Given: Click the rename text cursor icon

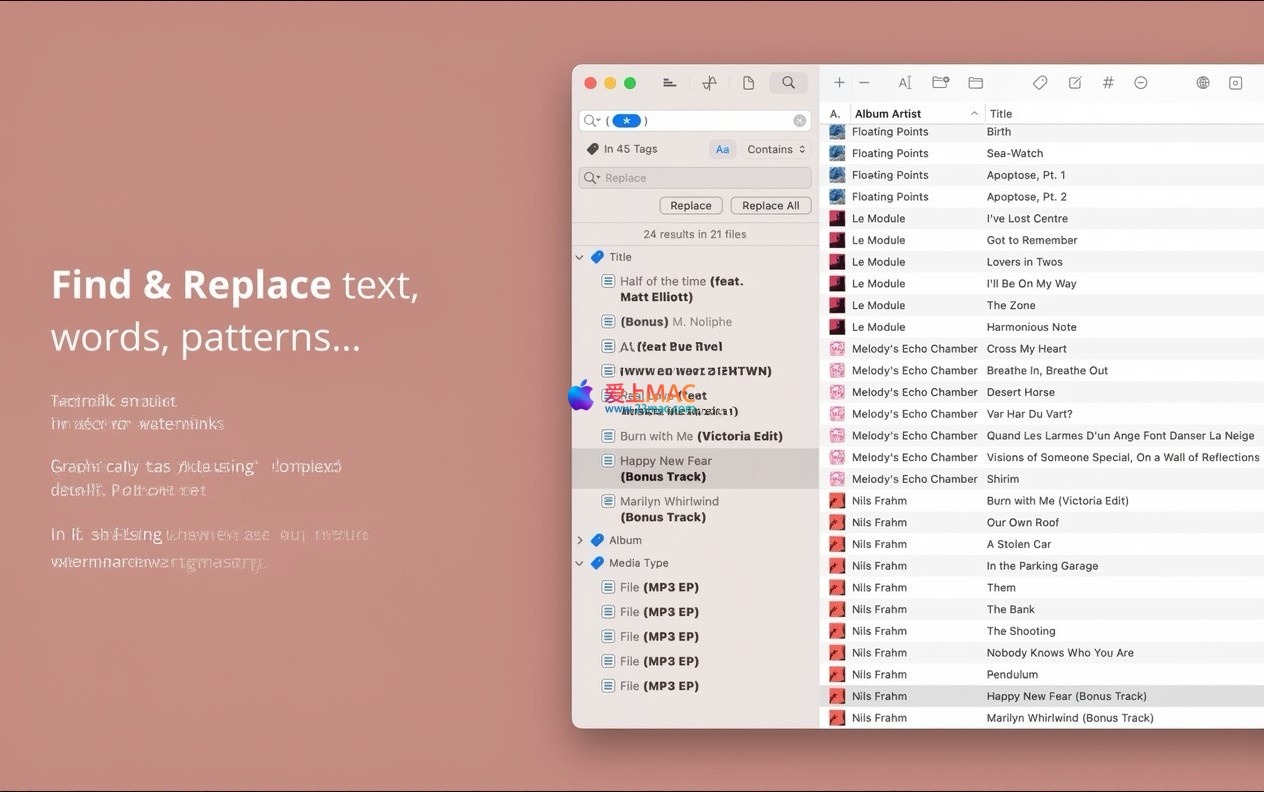Looking at the screenshot, I should click(904, 83).
